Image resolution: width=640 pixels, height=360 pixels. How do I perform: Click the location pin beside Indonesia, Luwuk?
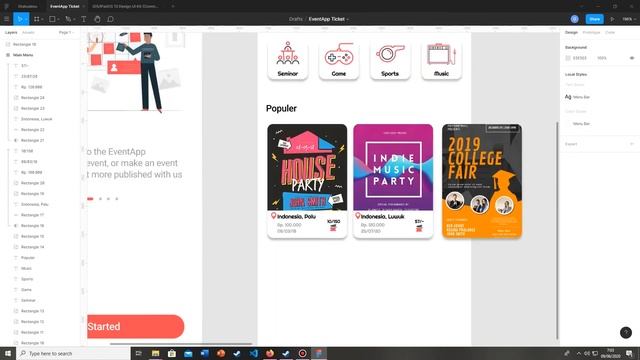click(x=358, y=216)
